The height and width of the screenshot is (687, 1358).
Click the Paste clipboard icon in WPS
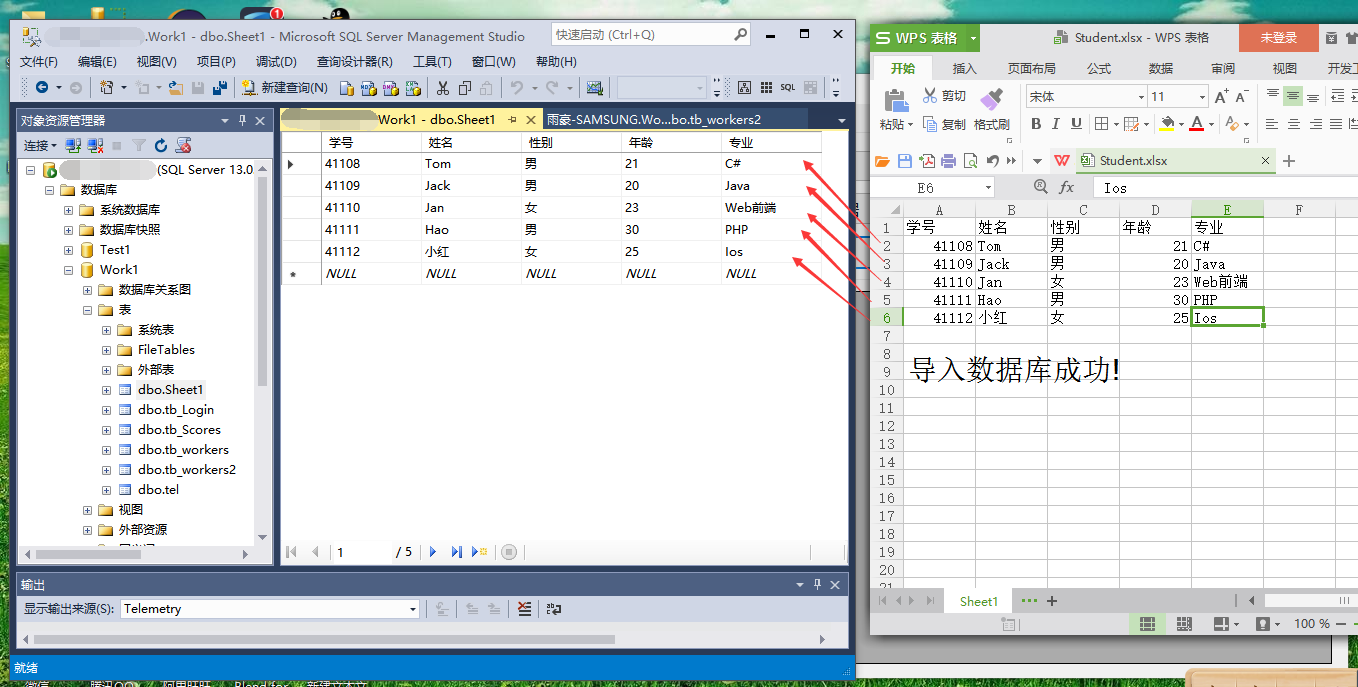tap(895, 100)
